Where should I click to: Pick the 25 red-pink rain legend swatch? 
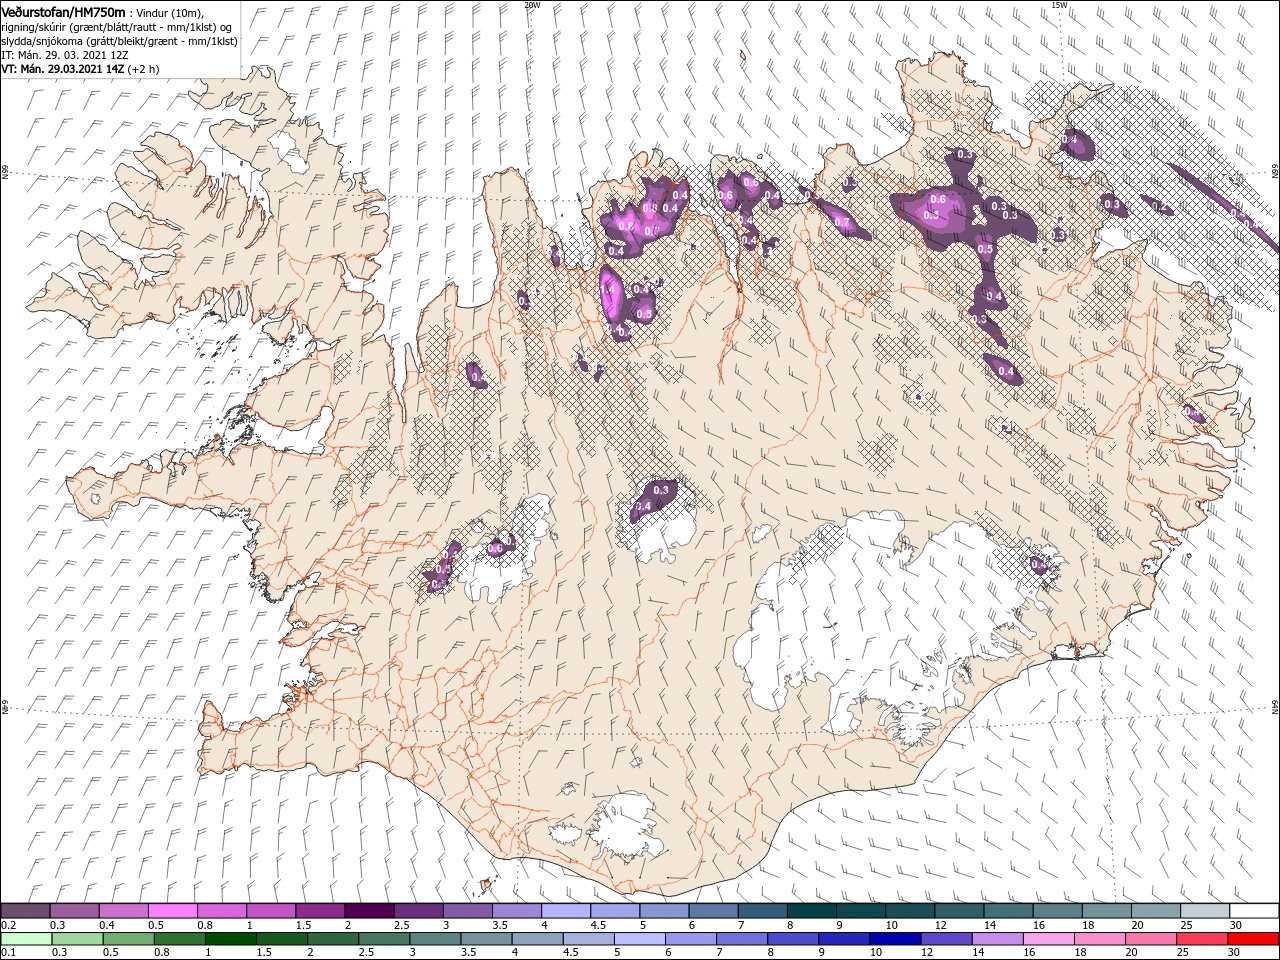pos(1200,939)
